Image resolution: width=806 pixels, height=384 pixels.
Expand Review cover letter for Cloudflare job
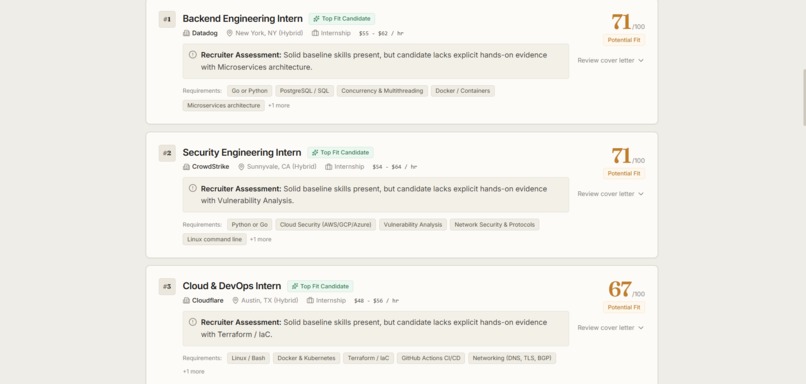610,327
